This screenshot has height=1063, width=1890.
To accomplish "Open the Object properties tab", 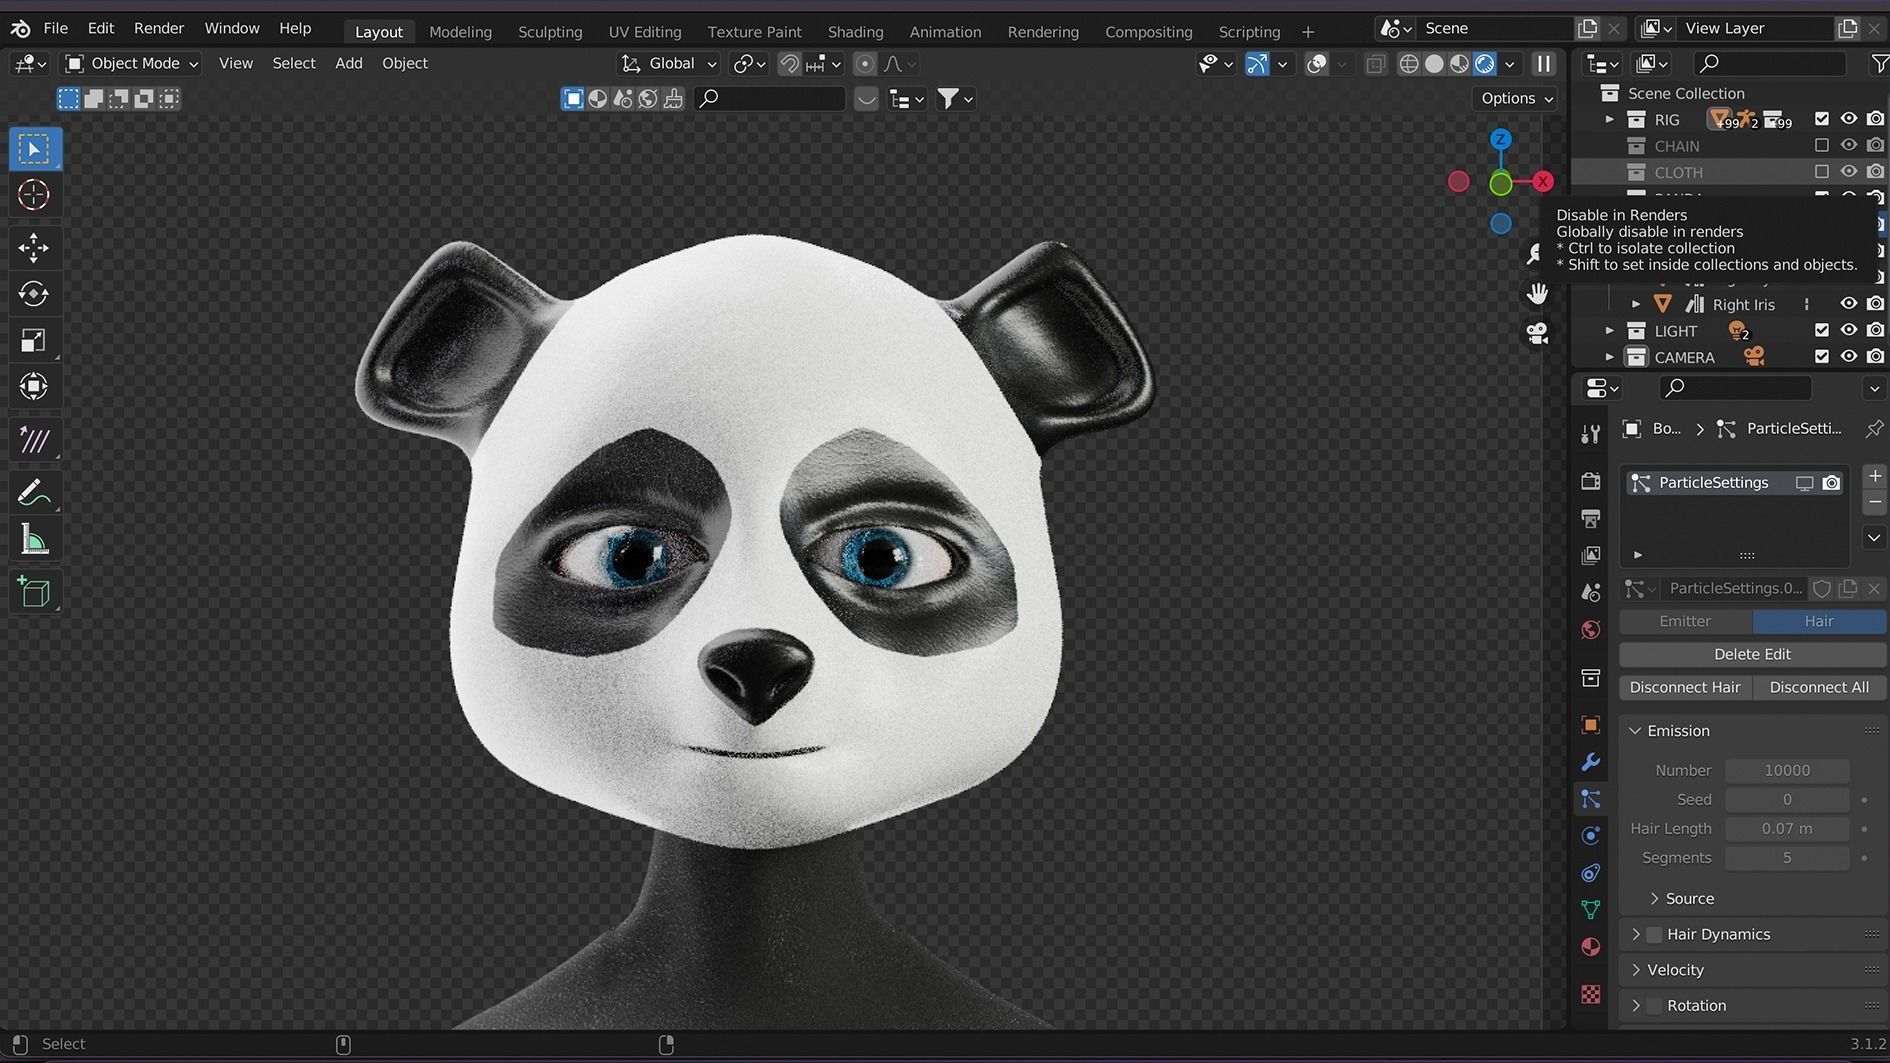I will coord(1591,725).
